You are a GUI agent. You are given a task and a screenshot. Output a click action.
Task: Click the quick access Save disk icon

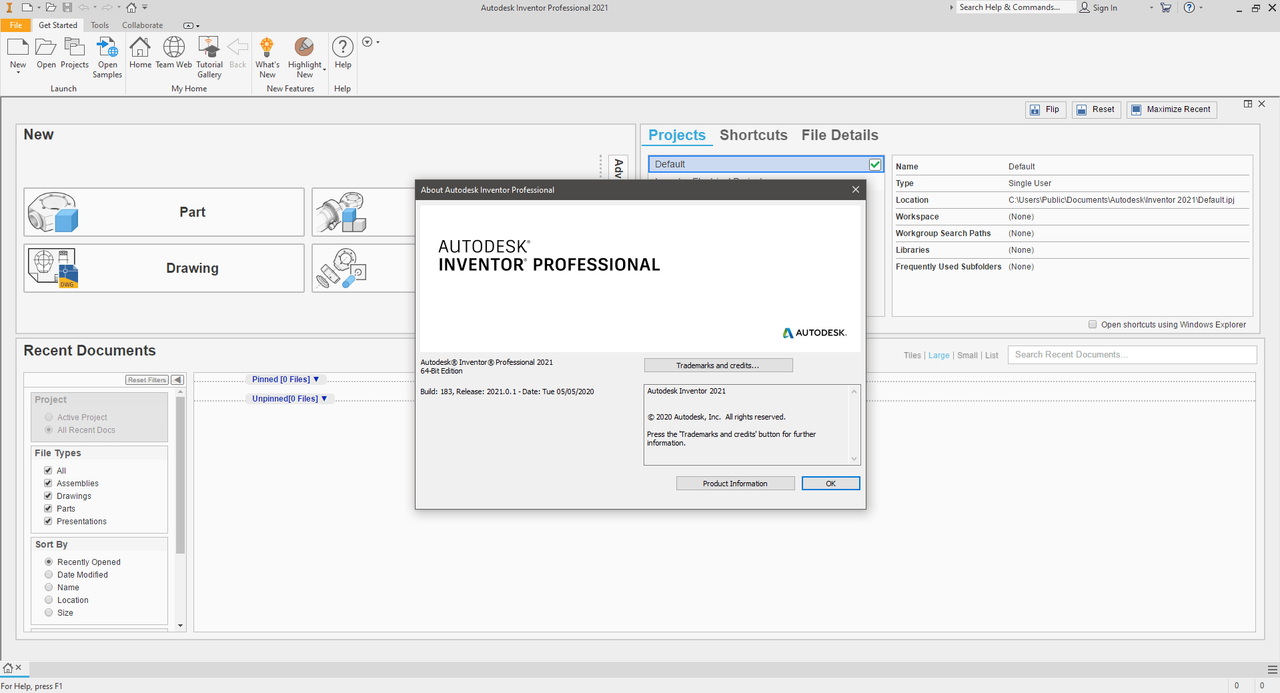point(67,7)
